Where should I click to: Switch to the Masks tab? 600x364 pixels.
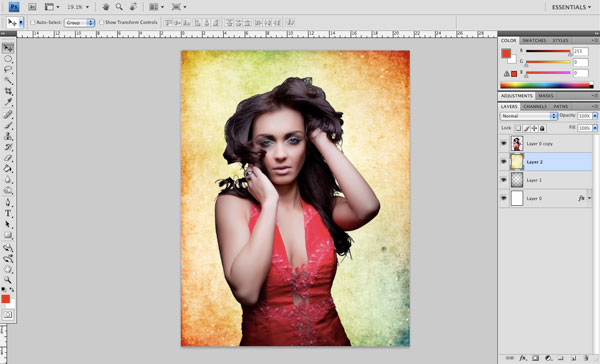pos(546,96)
